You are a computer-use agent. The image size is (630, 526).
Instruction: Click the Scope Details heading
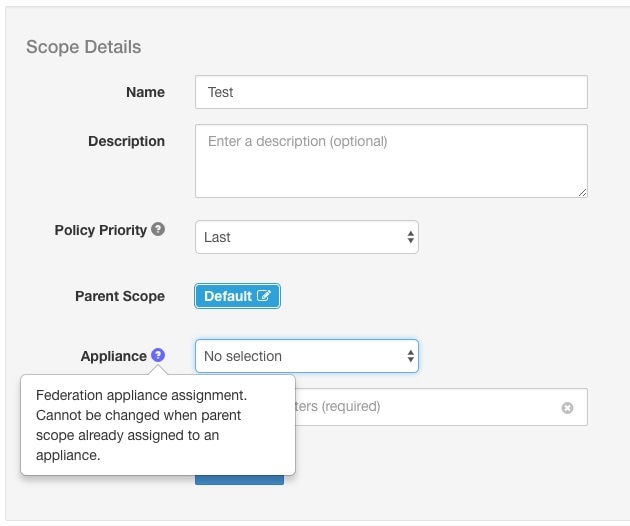[83, 47]
